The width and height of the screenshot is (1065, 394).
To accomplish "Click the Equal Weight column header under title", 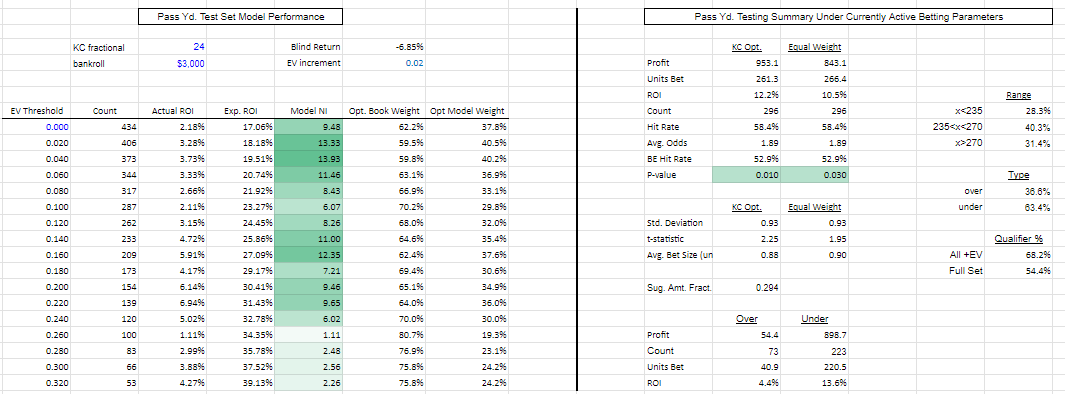I will click(x=814, y=48).
